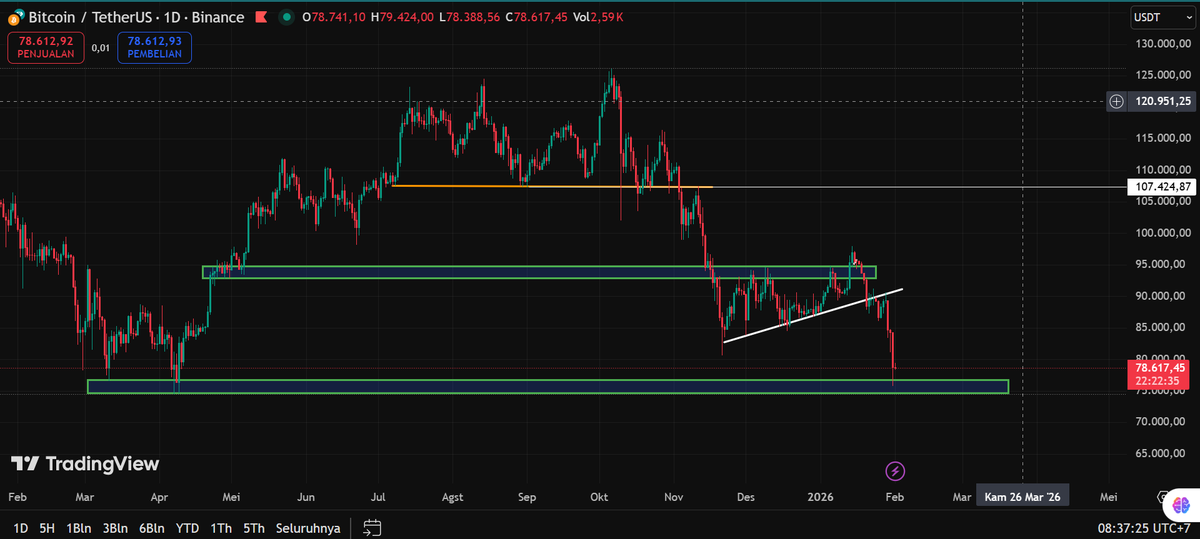Viewport: 1200px width, 539px height.
Task: Select the lower green rectangle zone near 75.000
Action: tap(548, 386)
